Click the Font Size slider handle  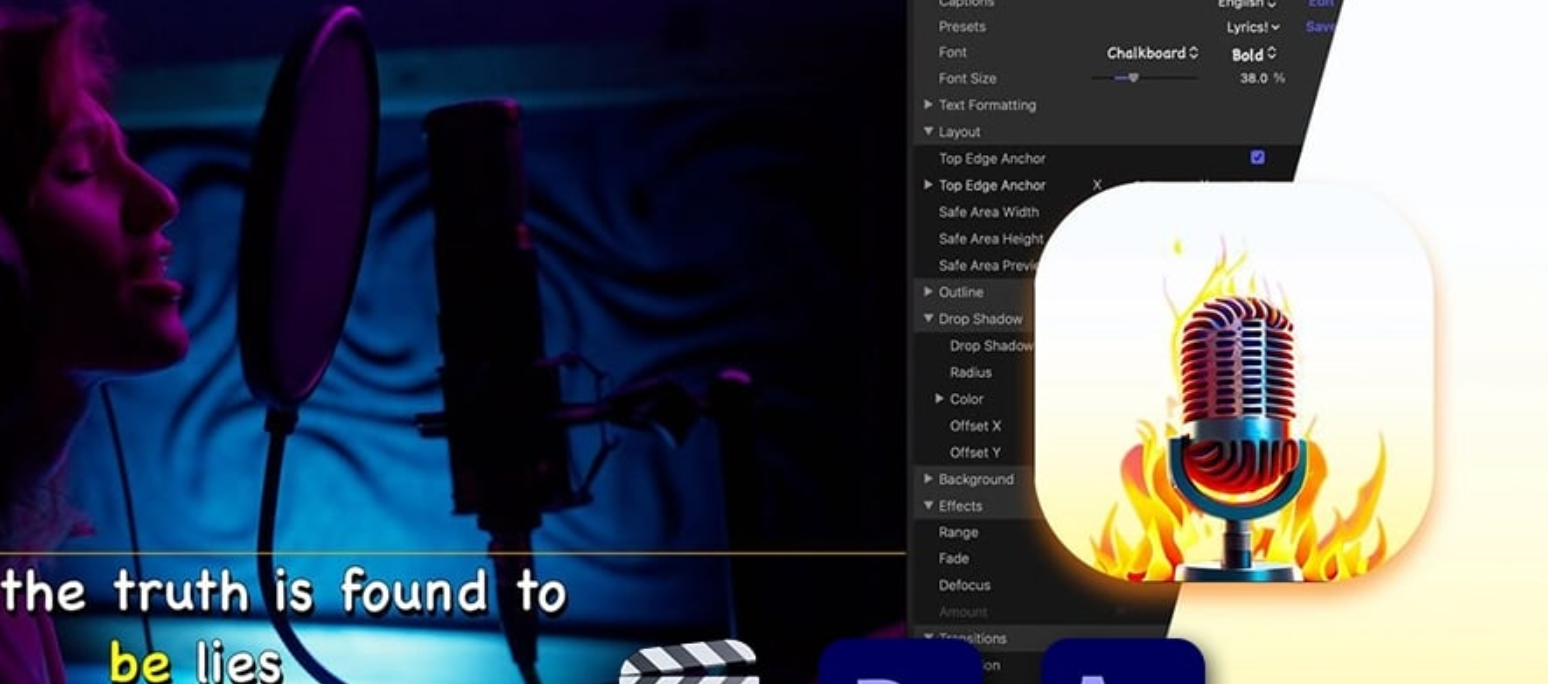pyautogui.click(x=1133, y=78)
